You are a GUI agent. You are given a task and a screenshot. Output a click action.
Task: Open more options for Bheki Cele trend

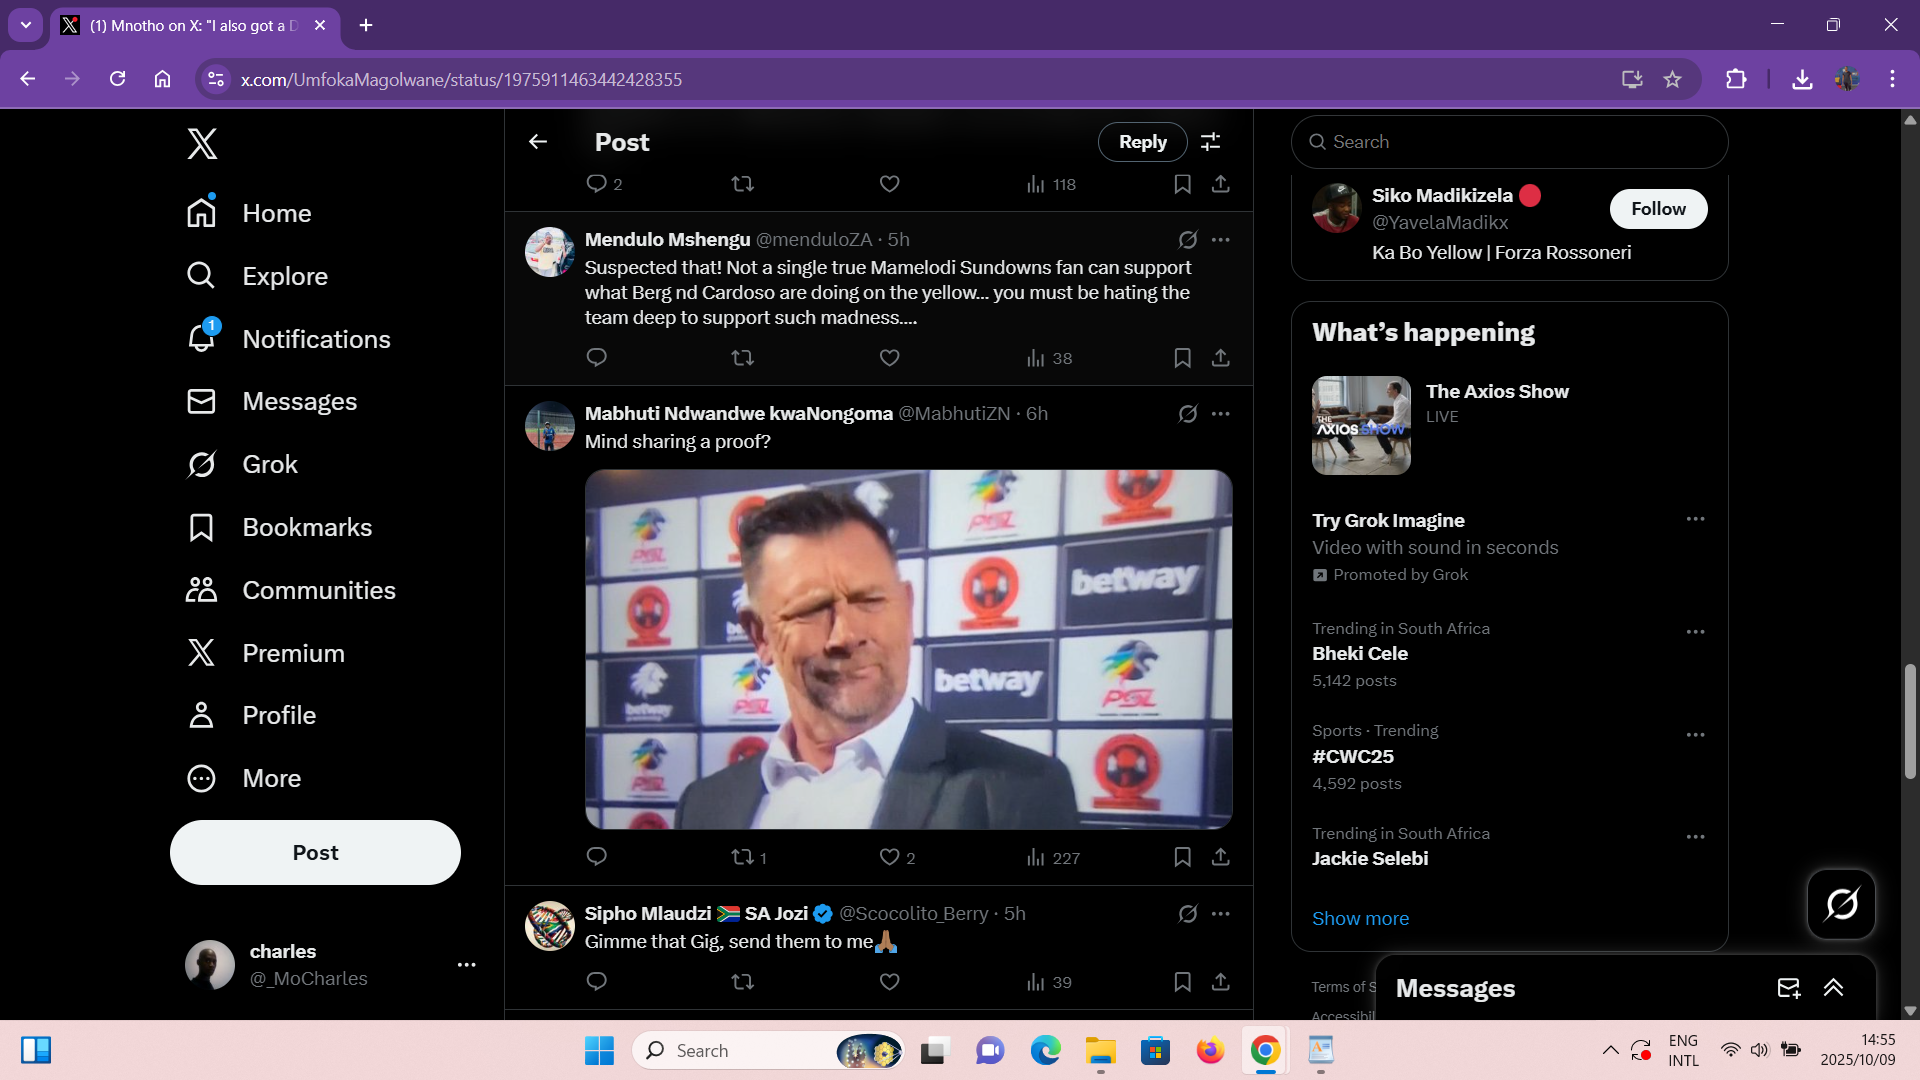pyautogui.click(x=1695, y=632)
